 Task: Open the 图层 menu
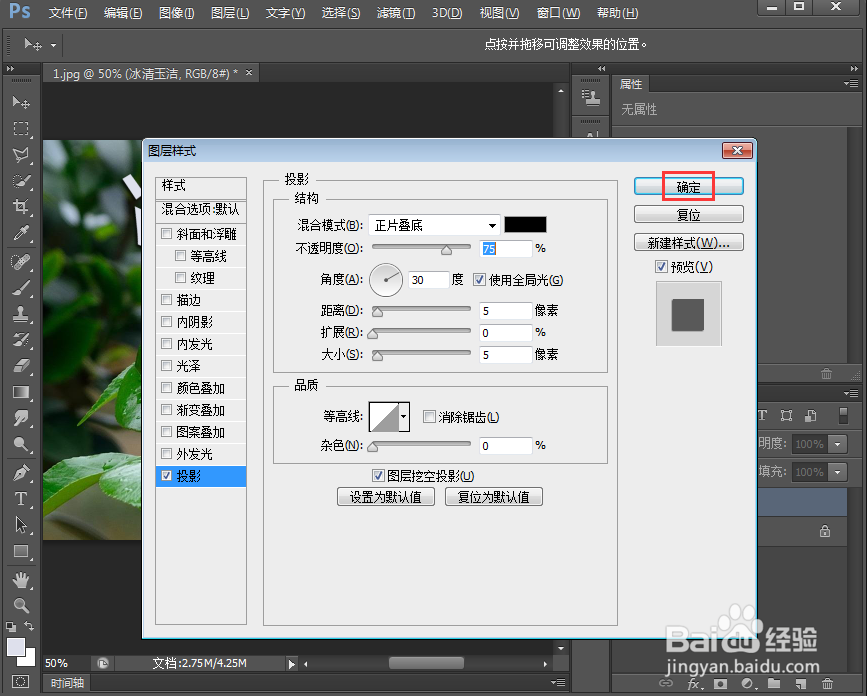click(230, 13)
